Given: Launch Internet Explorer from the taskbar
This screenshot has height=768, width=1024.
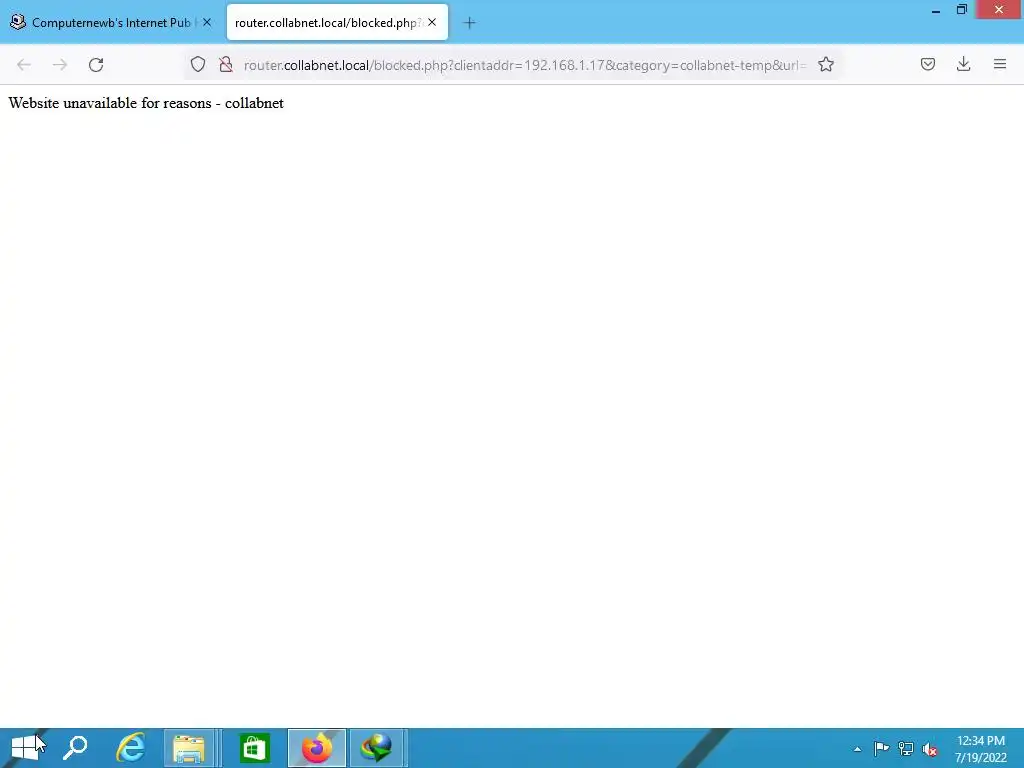Looking at the screenshot, I should coord(130,748).
